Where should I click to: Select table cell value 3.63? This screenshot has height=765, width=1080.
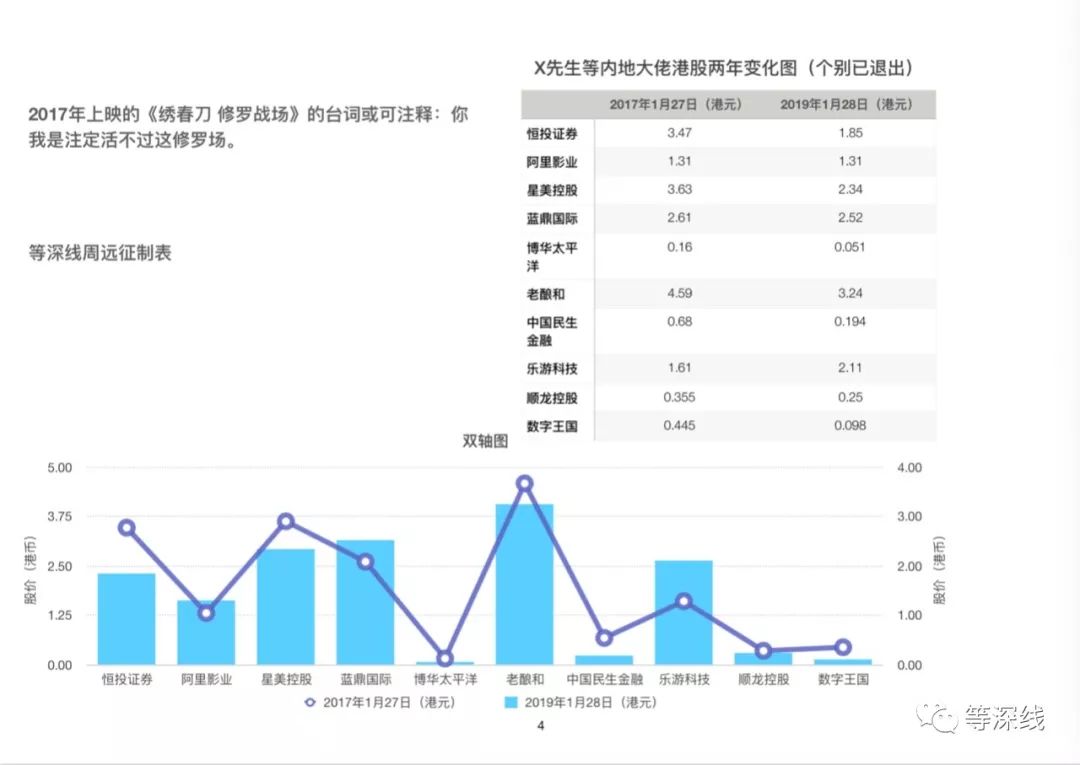point(679,189)
